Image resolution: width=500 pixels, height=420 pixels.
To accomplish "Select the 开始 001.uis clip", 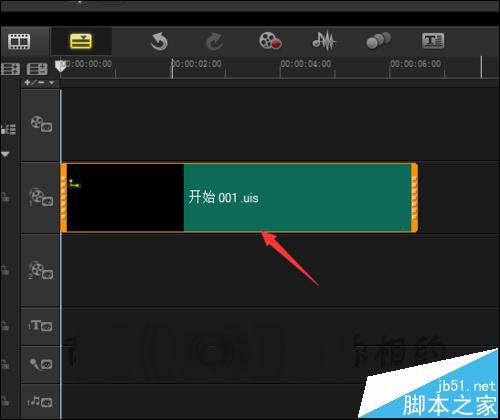I will click(x=239, y=198).
